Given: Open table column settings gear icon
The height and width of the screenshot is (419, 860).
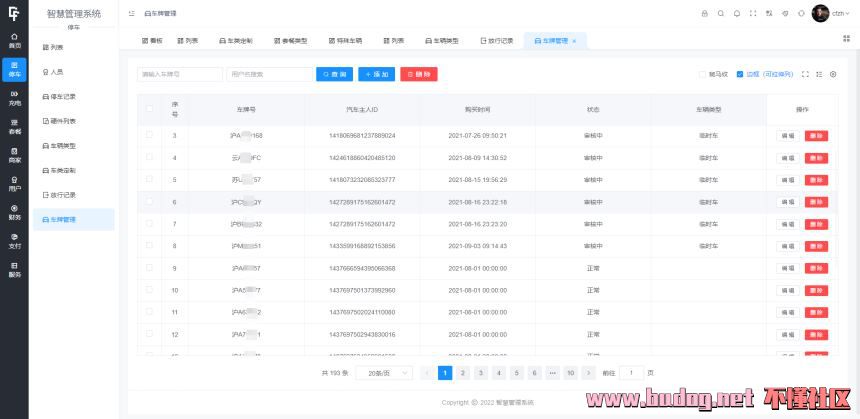Looking at the screenshot, I should pyautogui.click(x=833, y=74).
